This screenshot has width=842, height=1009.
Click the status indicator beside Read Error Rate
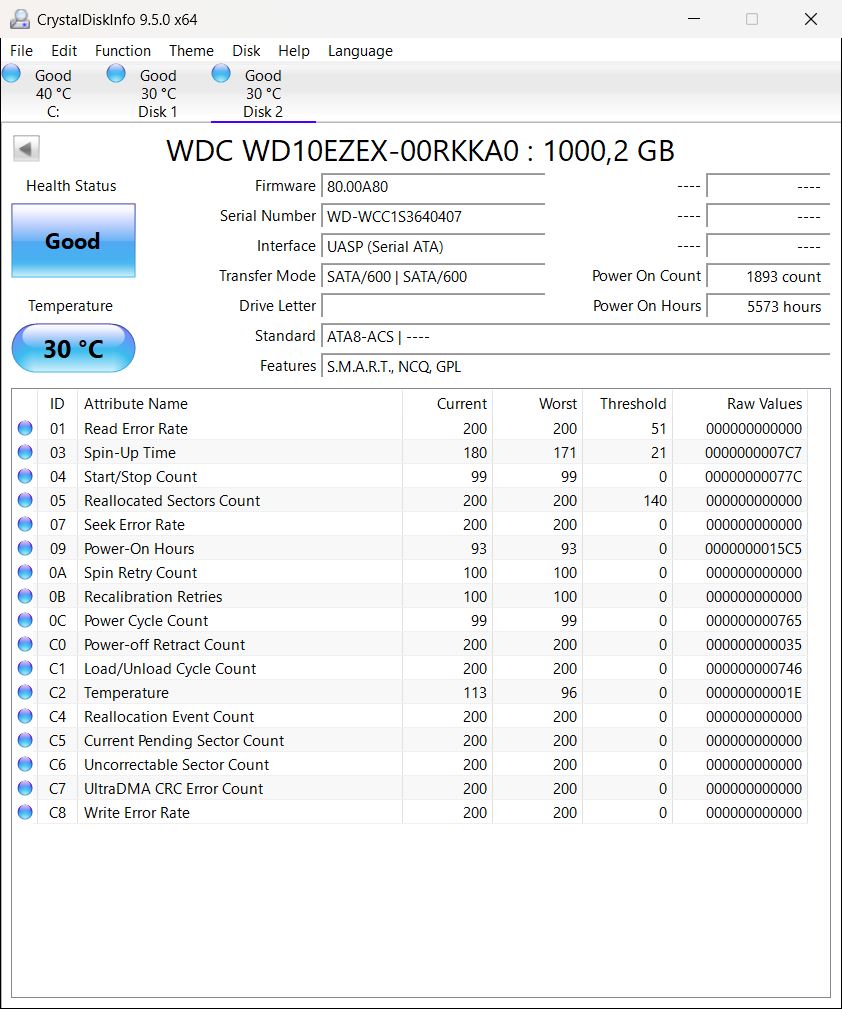24,428
